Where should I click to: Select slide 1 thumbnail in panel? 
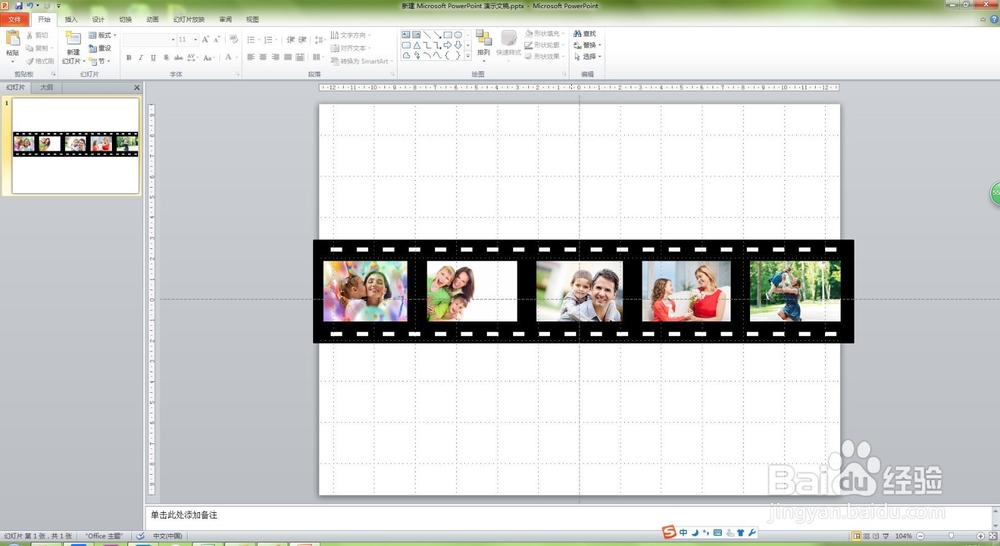point(75,145)
